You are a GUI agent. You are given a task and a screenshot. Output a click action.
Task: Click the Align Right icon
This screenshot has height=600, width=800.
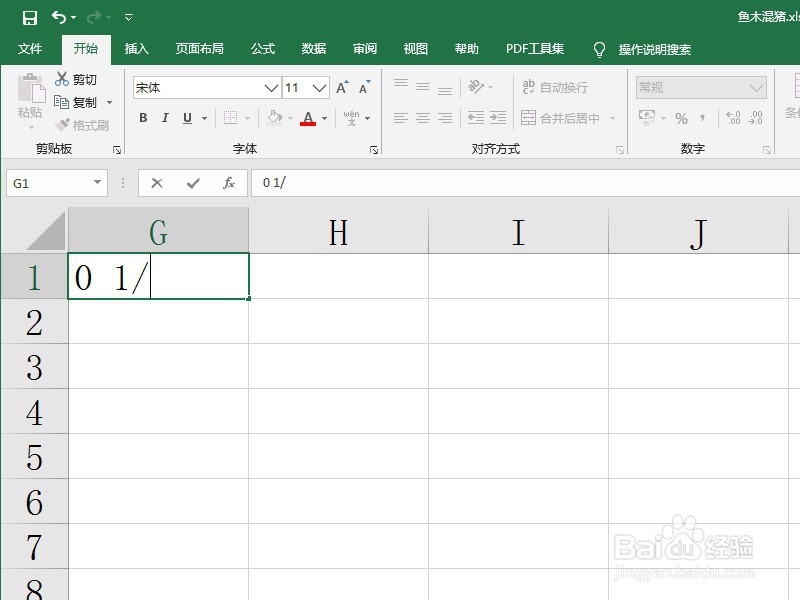click(x=445, y=118)
